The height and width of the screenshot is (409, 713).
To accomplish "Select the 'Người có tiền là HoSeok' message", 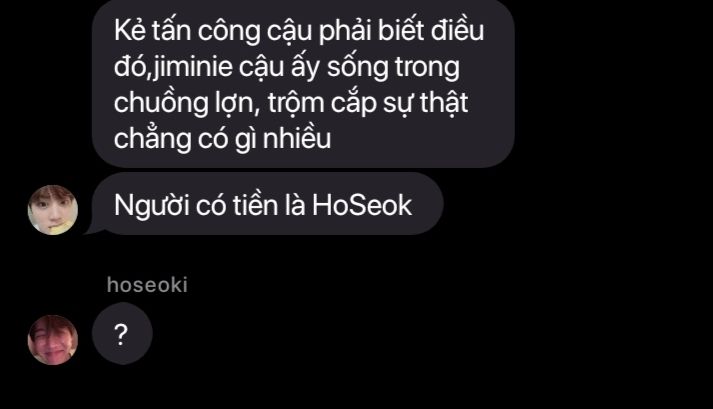I will coord(267,204).
